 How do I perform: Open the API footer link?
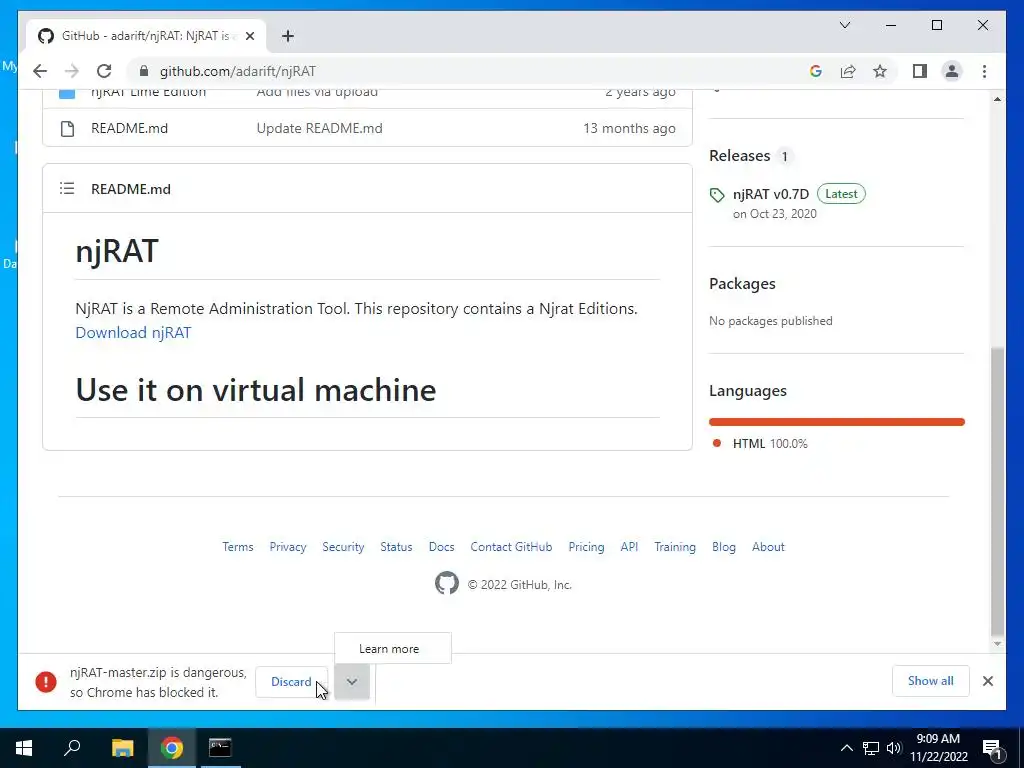629,547
